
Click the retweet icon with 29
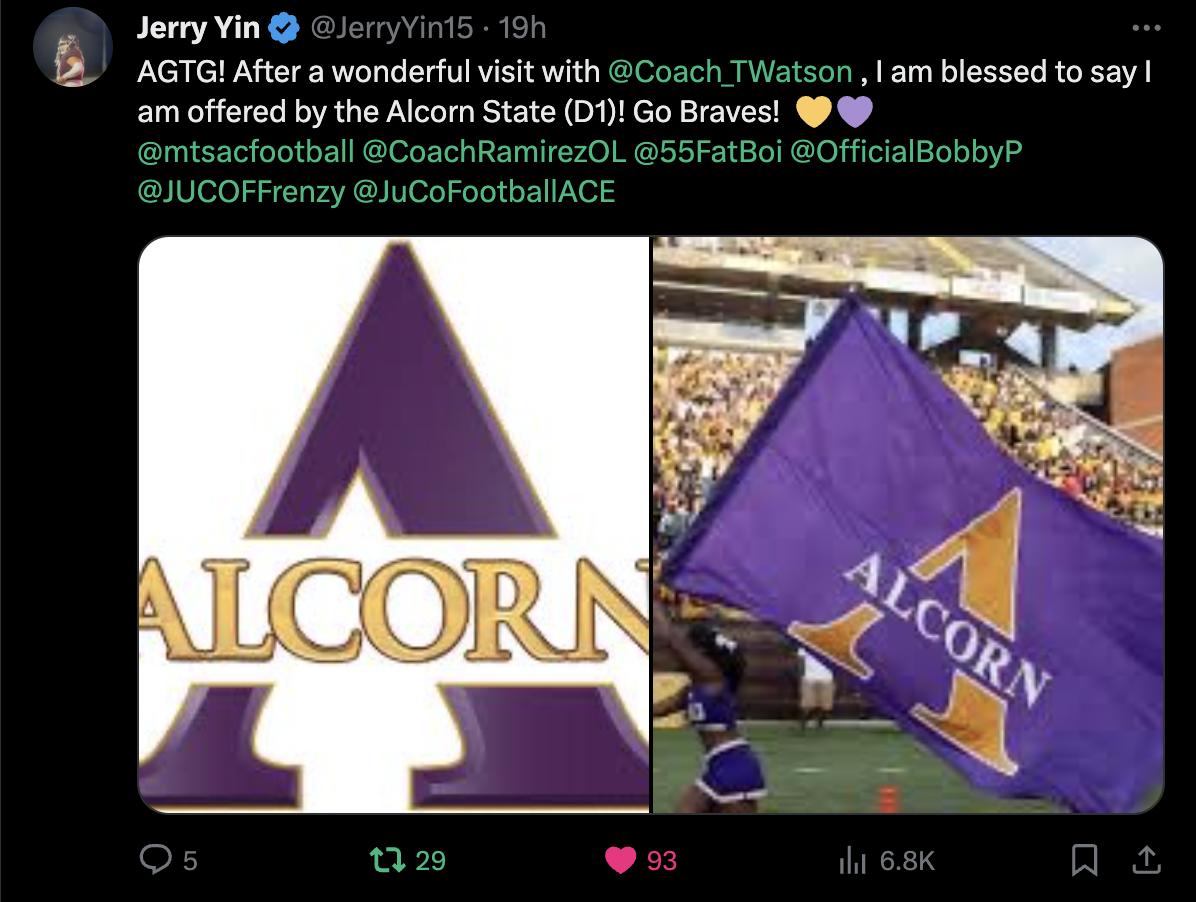(x=387, y=860)
